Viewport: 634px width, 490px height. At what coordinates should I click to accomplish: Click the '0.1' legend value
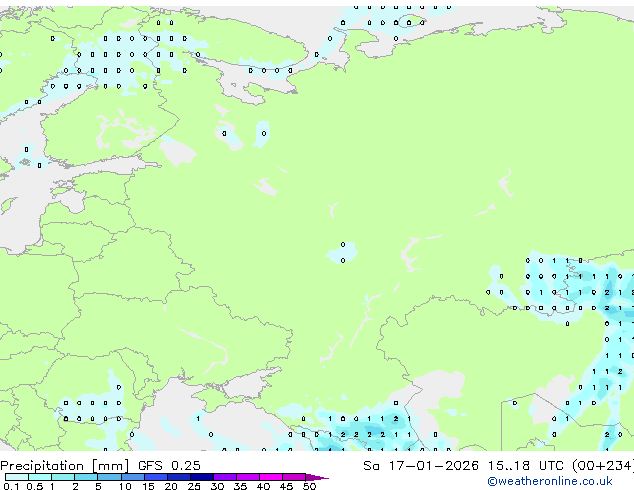11,486
